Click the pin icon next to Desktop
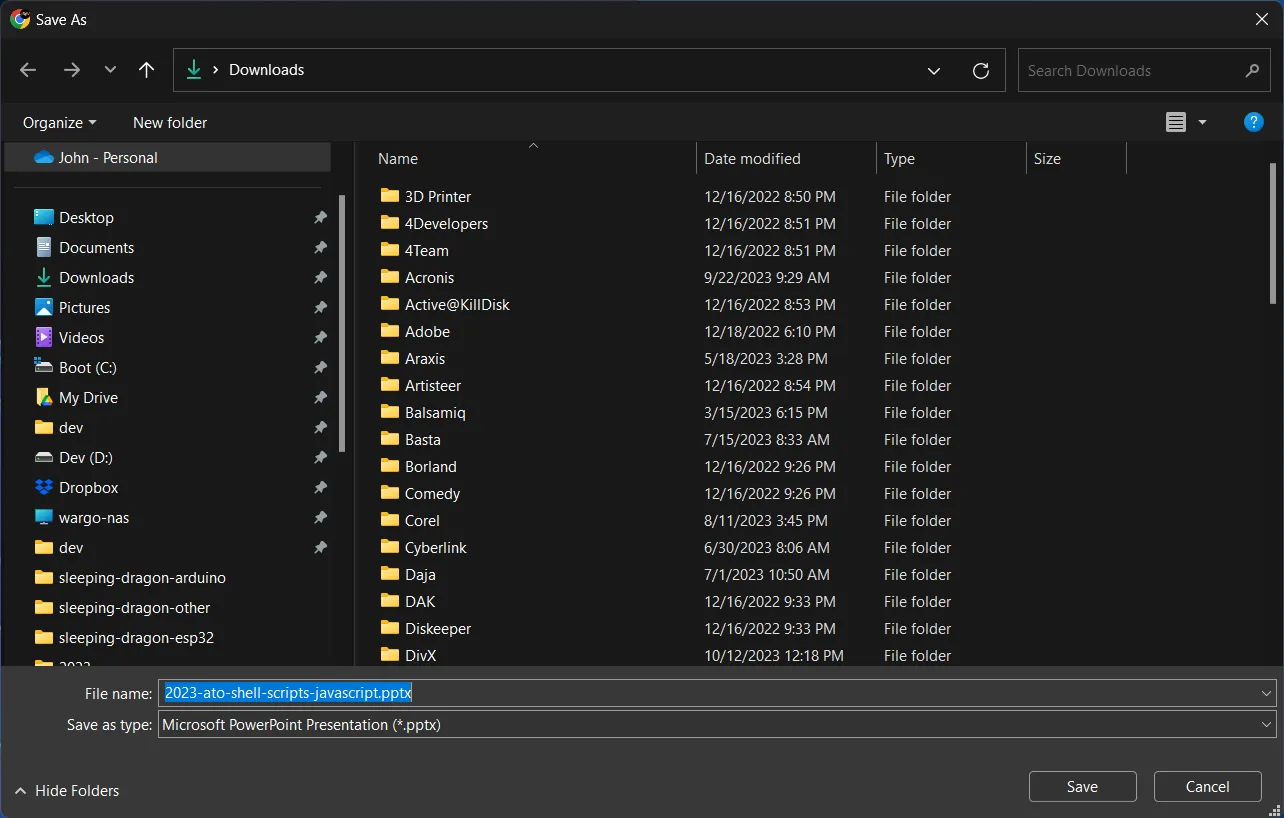The image size is (1284, 818). click(x=320, y=217)
